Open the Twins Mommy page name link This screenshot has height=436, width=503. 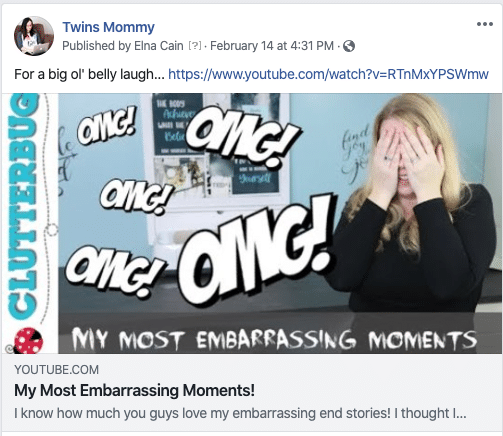pos(108,27)
